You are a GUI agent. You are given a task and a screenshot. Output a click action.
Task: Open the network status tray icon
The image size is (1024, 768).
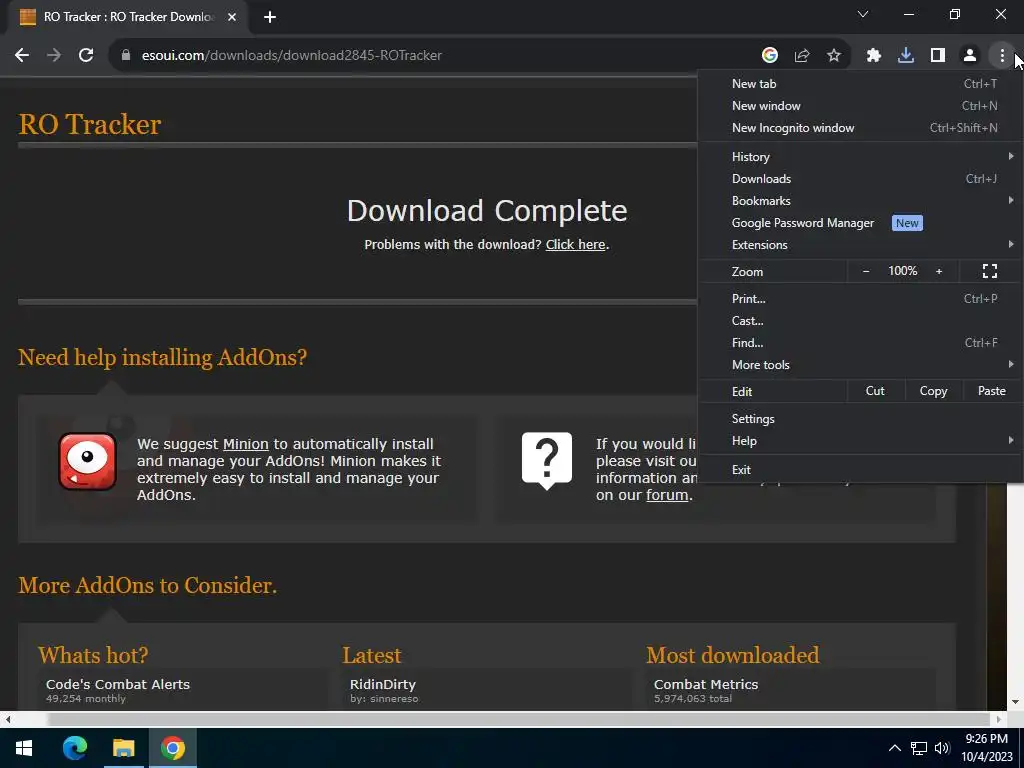tap(919, 748)
